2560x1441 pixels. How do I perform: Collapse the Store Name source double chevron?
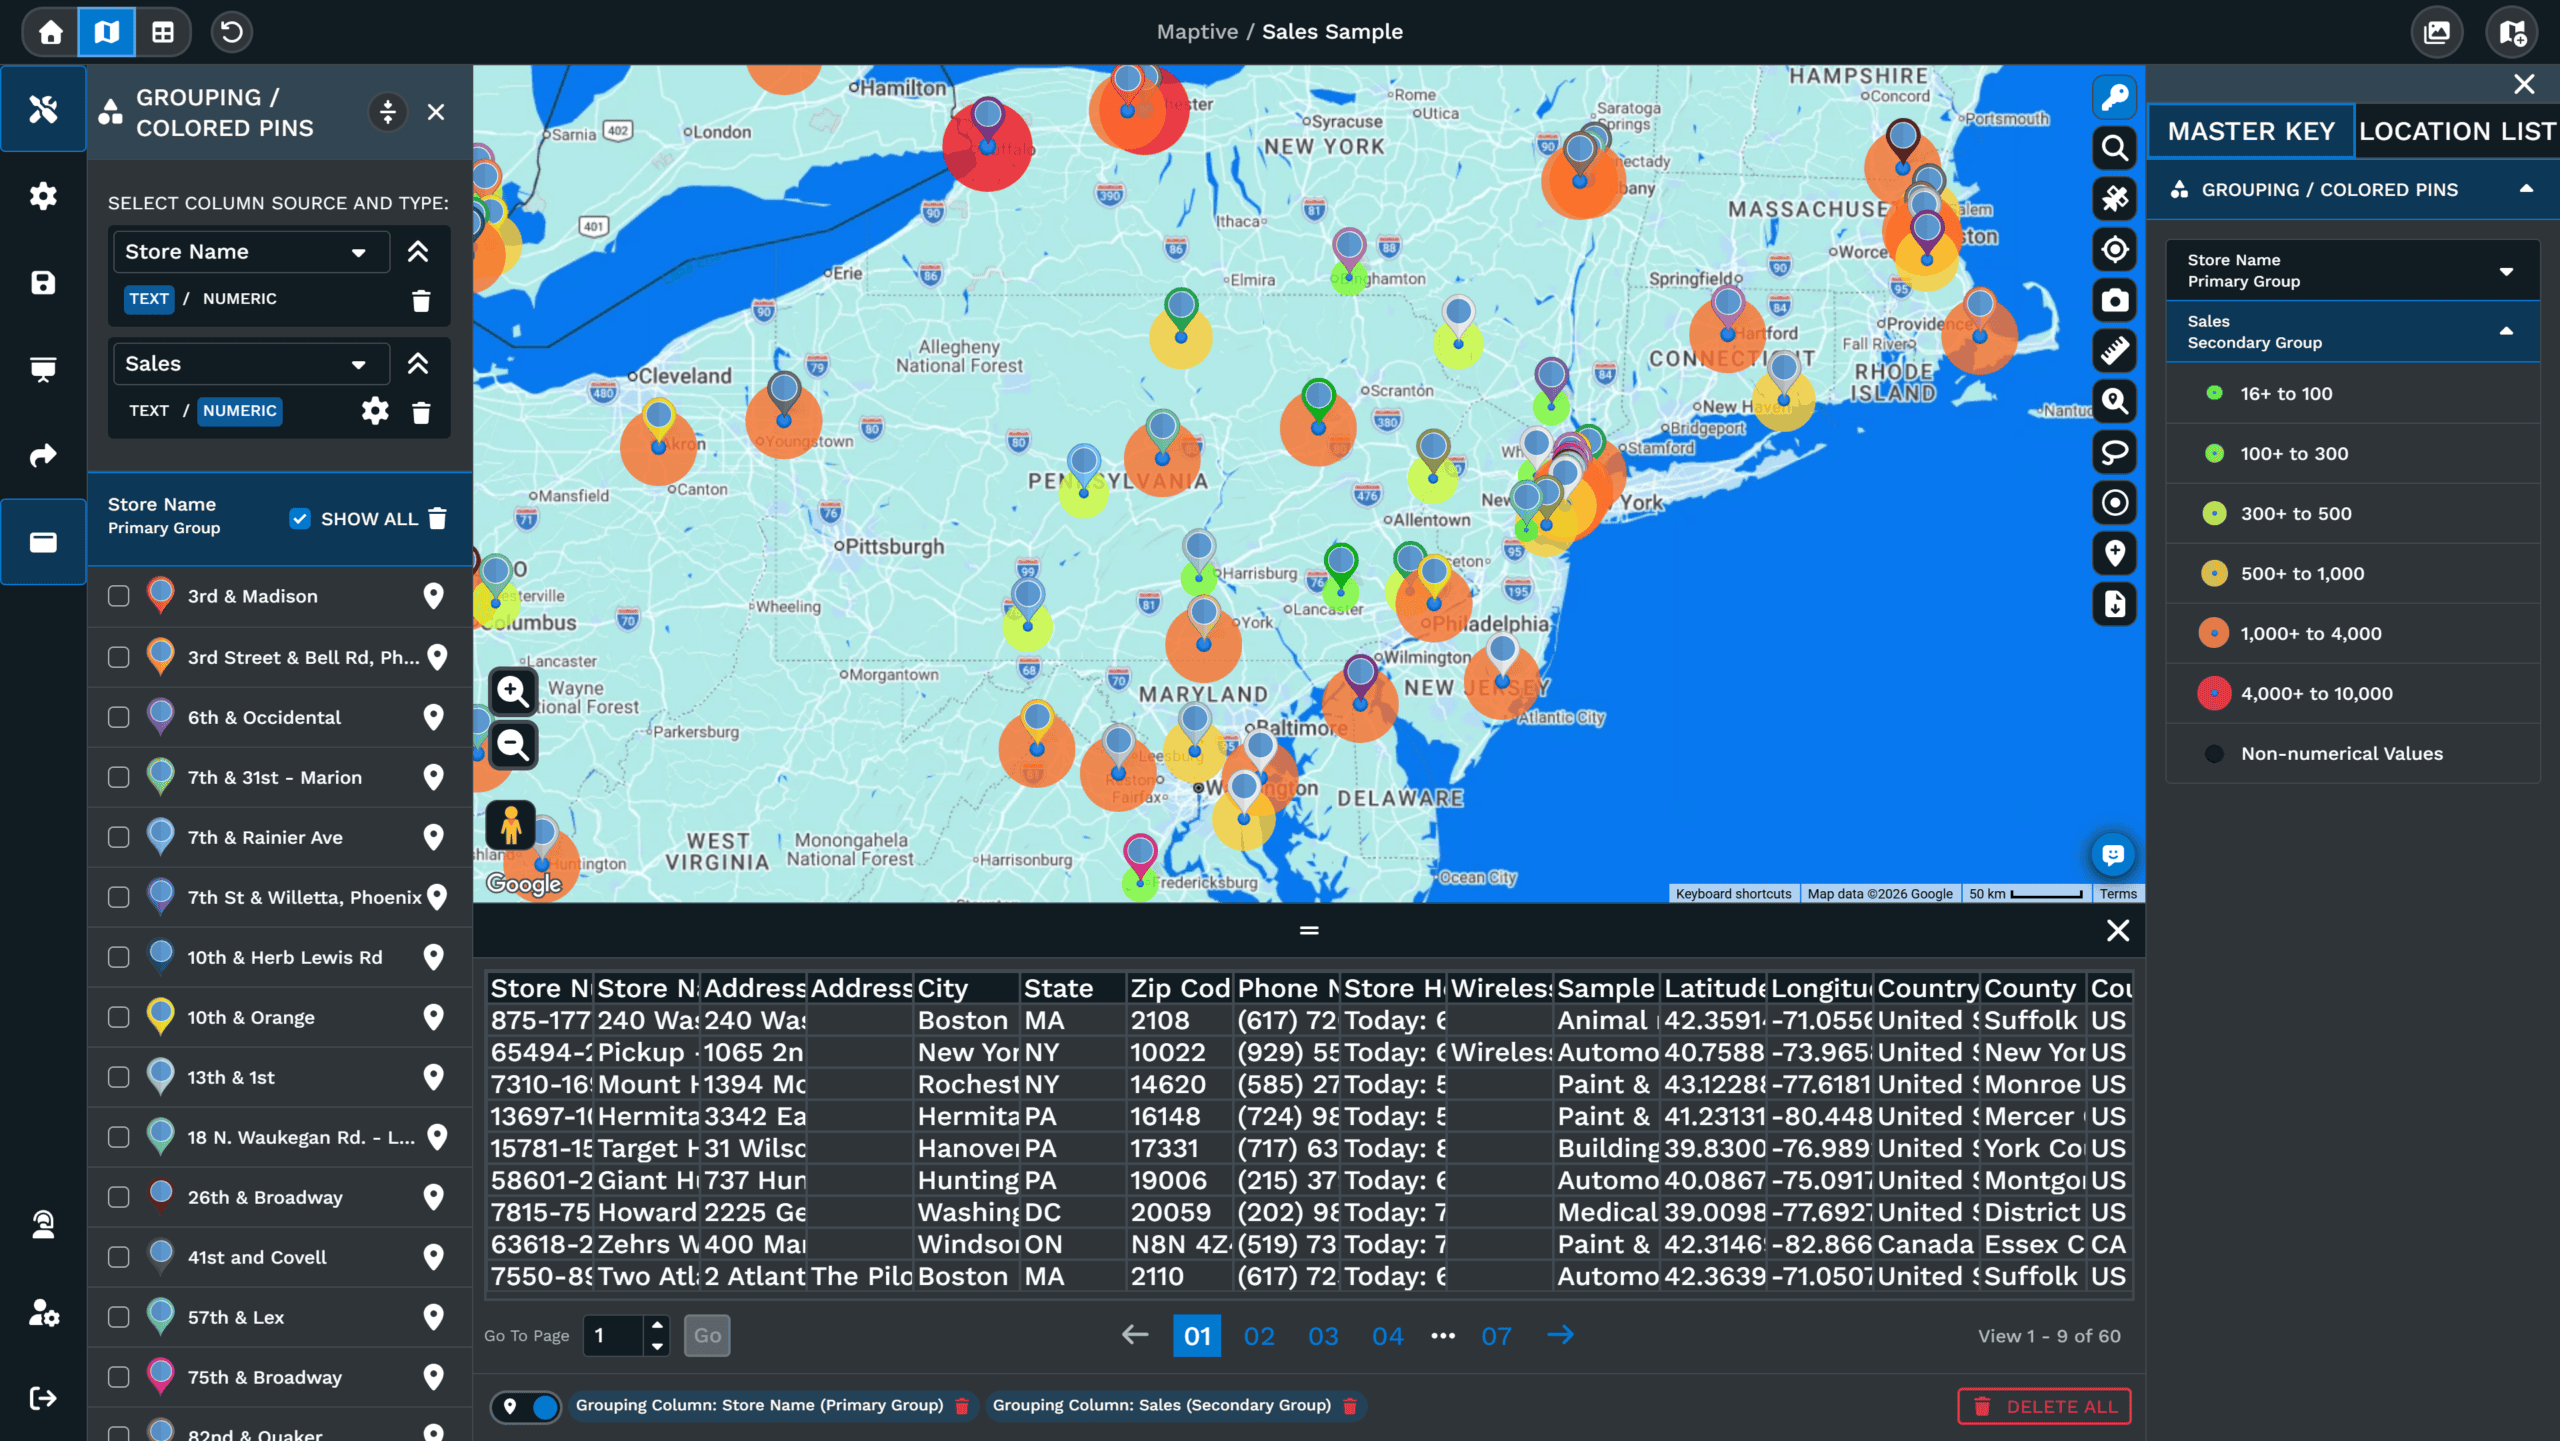[x=418, y=252]
